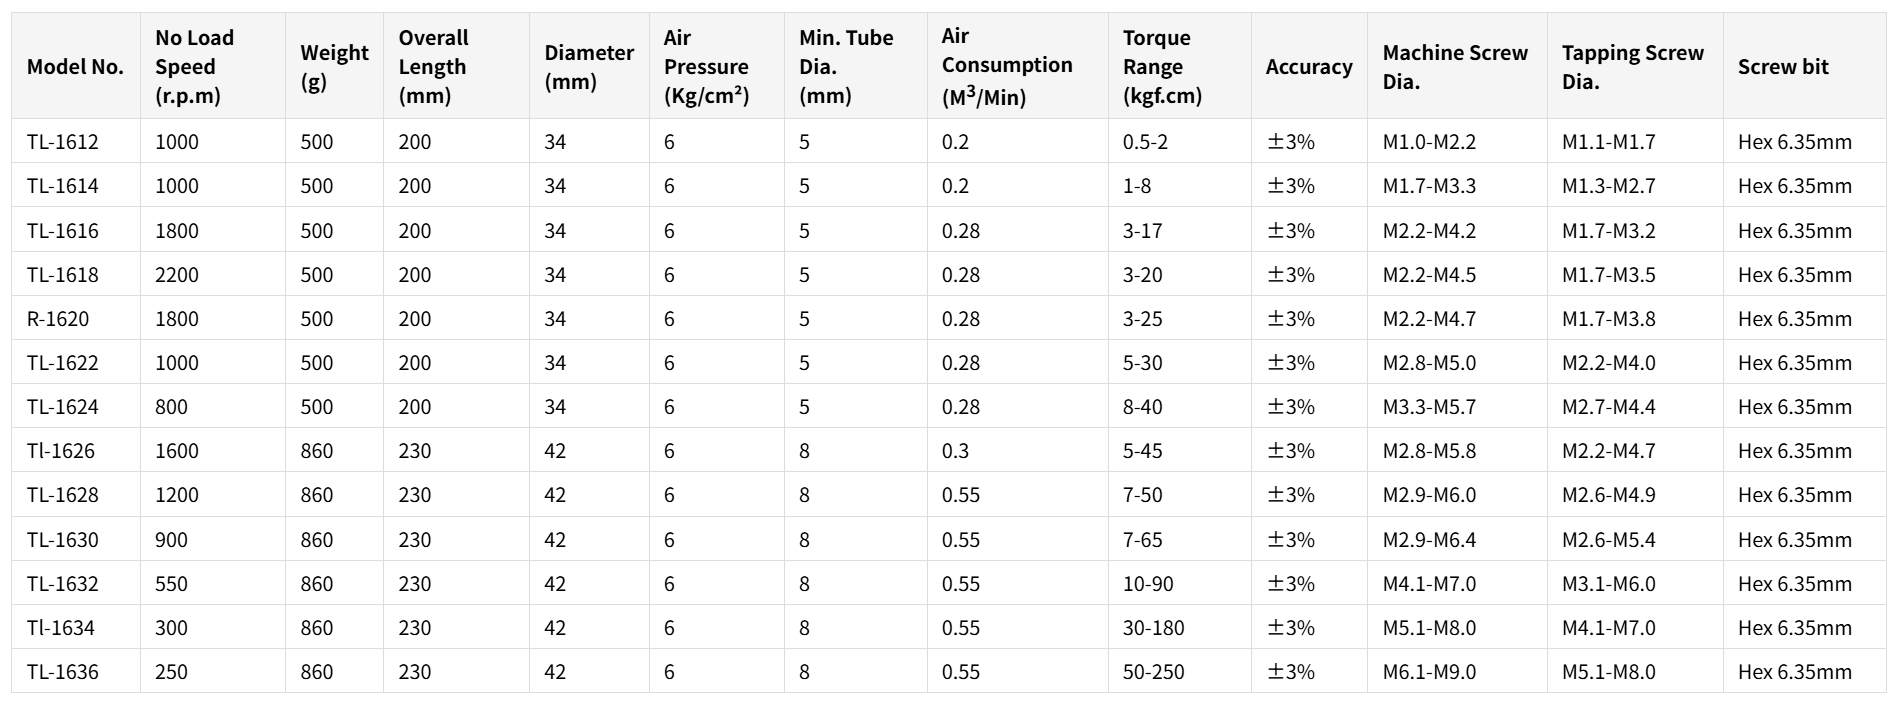The width and height of the screenshot is (1899, 717).
Task: Click the No Load Speed header
Action: coord(194,67)
